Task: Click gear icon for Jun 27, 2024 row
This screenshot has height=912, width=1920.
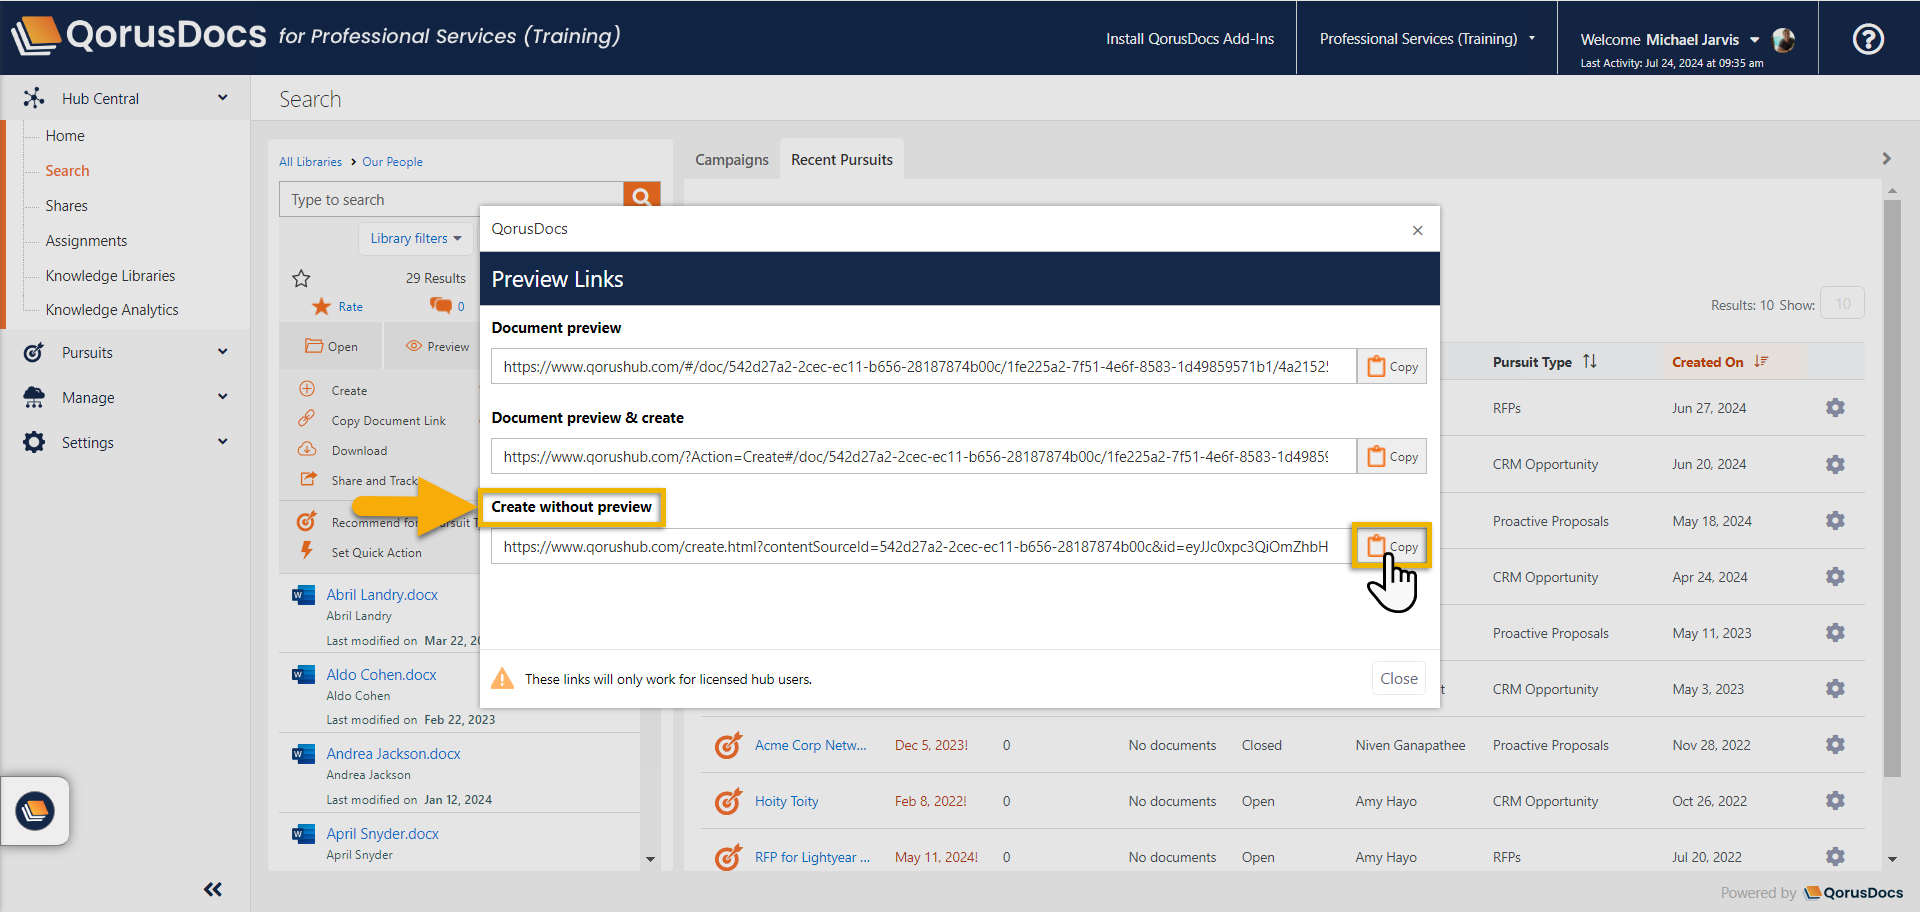Action: pyautogui.click(x=1835, y=408)
